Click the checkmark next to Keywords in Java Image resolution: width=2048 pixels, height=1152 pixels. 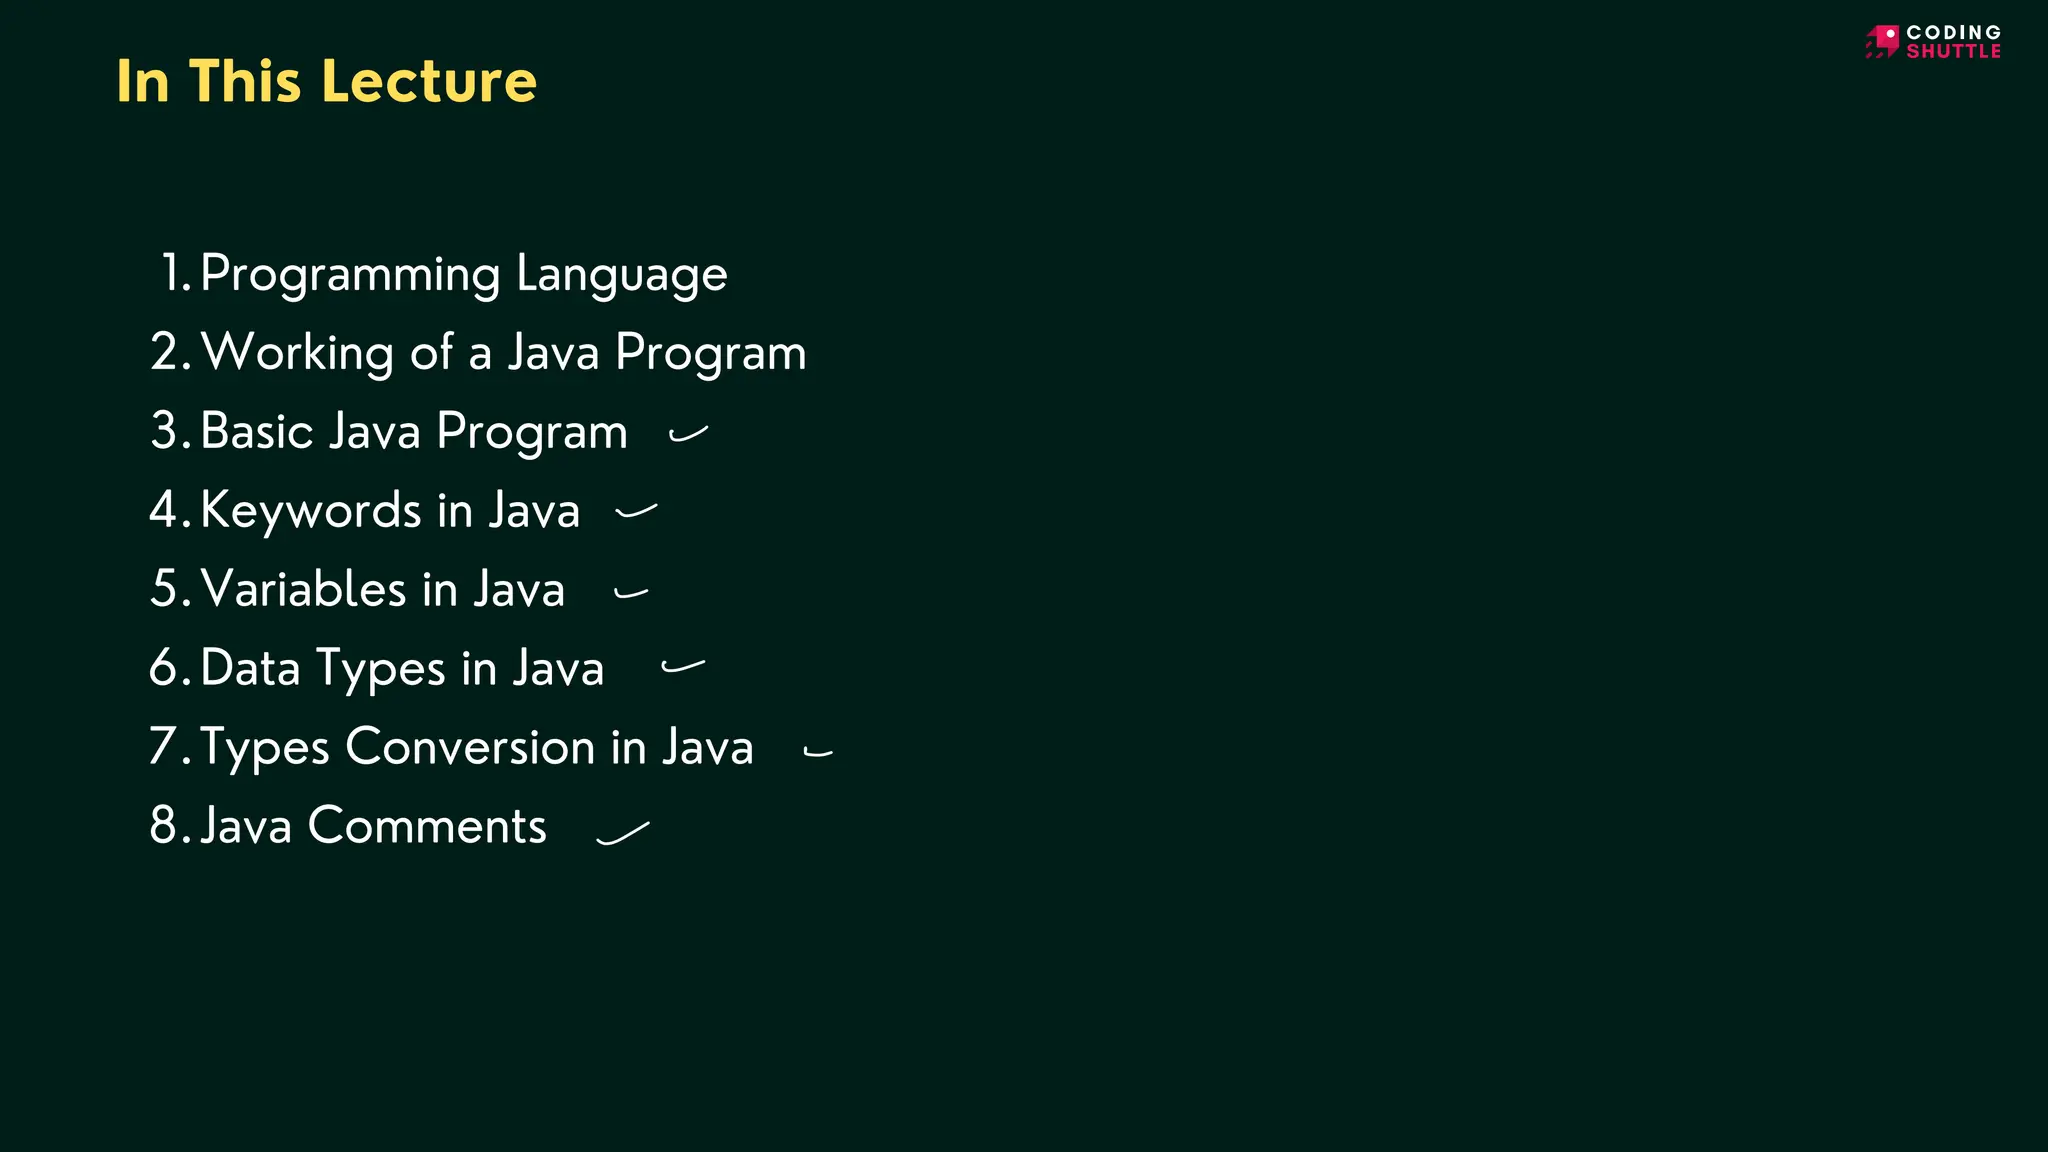[636, 512]
